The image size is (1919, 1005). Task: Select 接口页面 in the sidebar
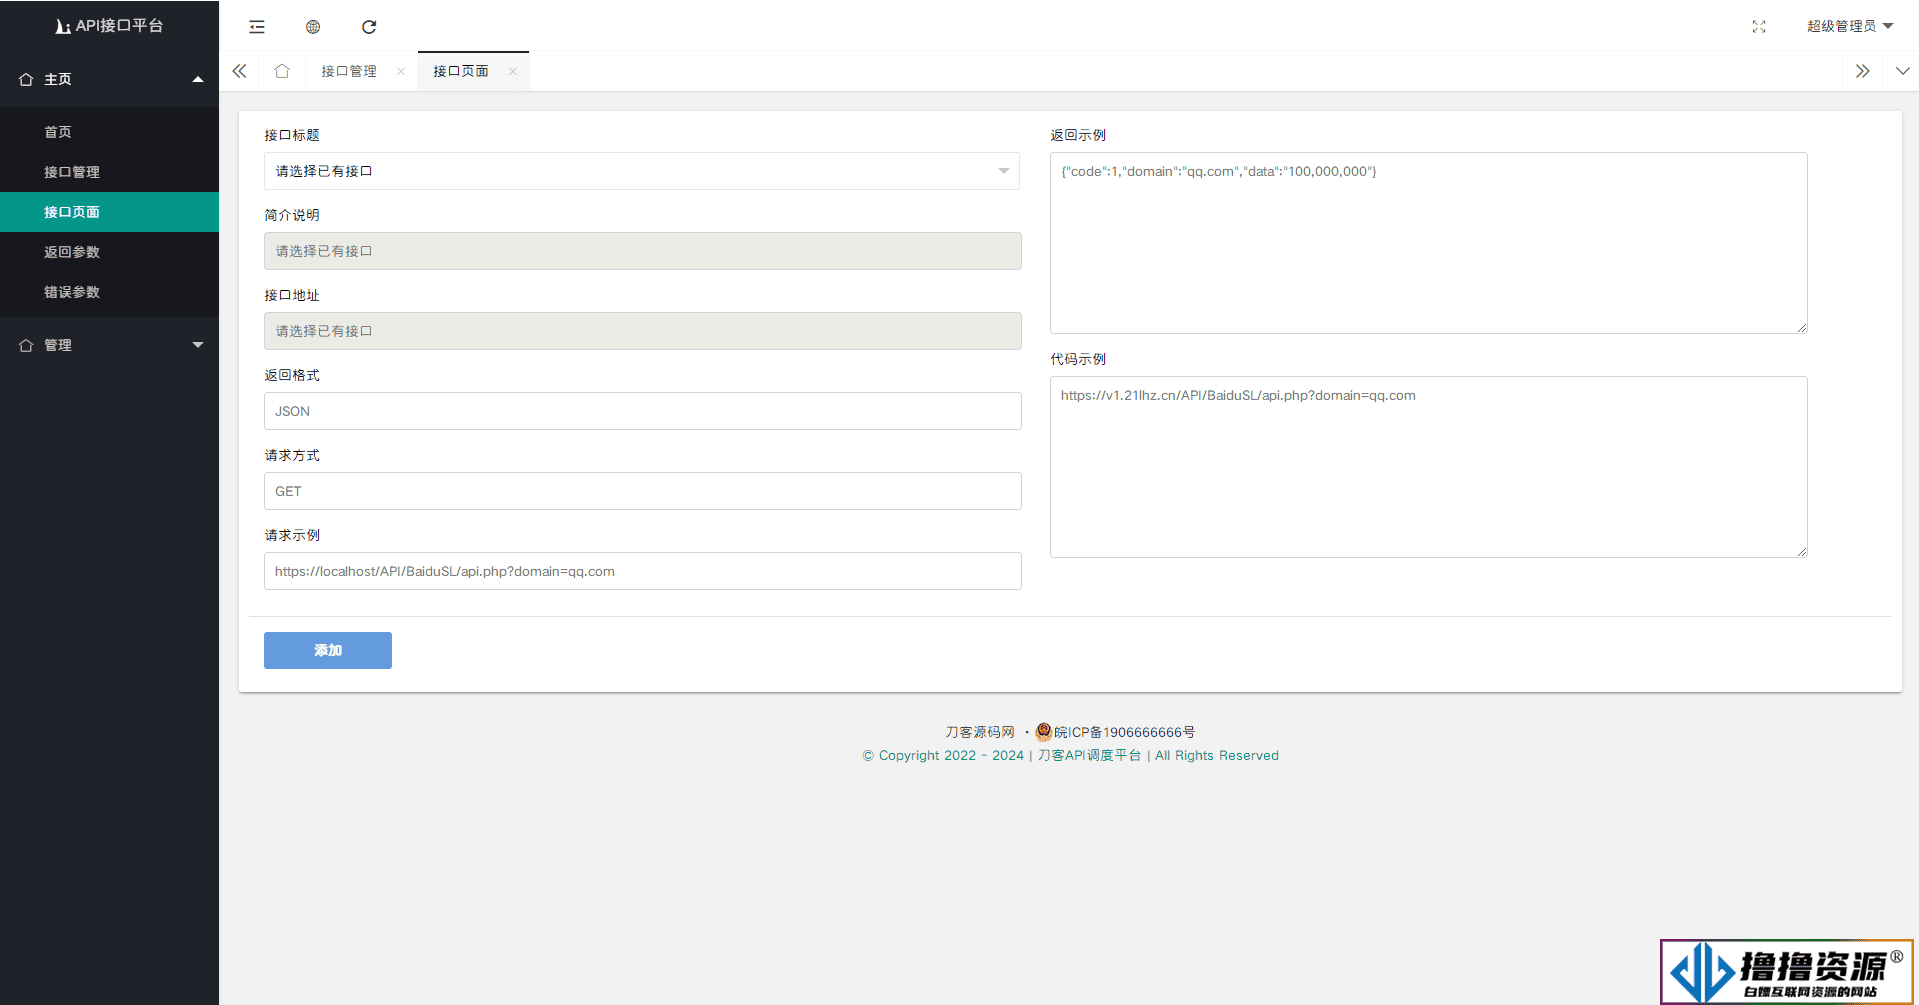coord(109,212)
